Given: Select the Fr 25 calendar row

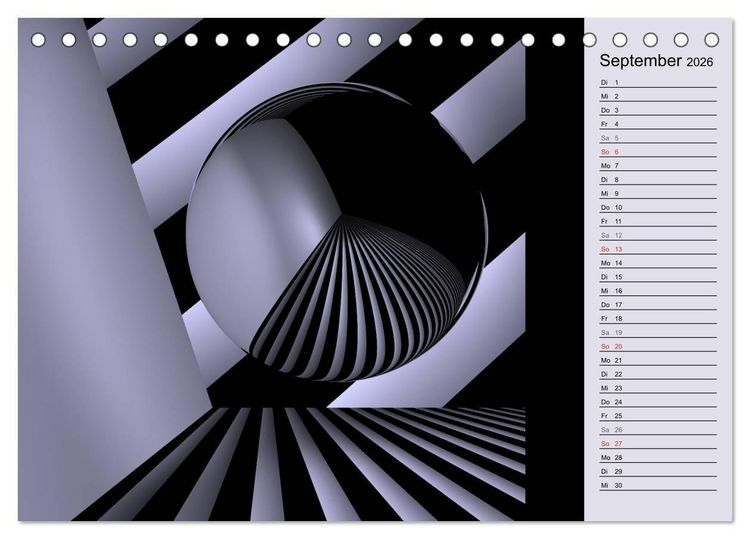Looking at the screenshot, I should pyautogui.click(x=658, y=416).
